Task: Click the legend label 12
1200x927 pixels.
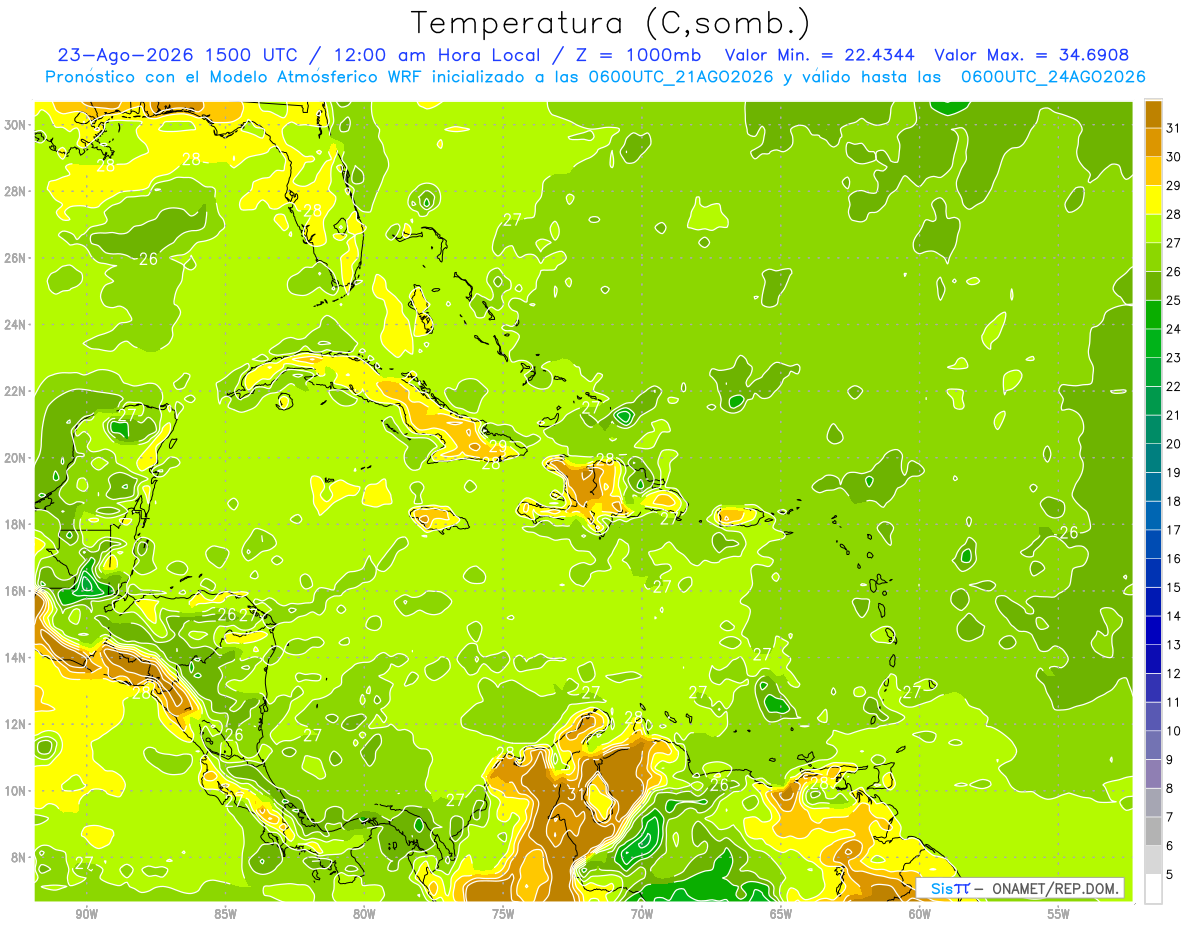Action: tap(1174, 673)
